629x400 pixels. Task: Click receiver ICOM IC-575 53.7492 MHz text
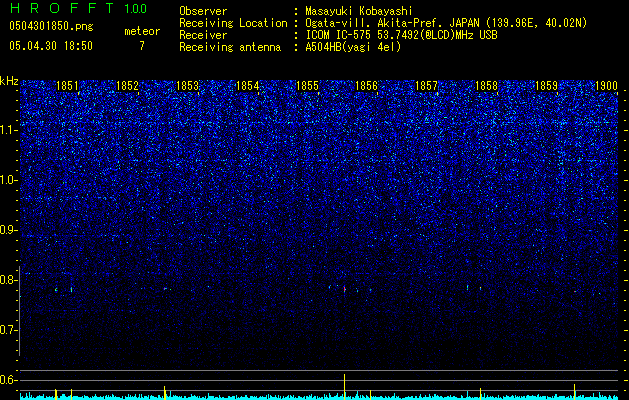click(401, 35)
